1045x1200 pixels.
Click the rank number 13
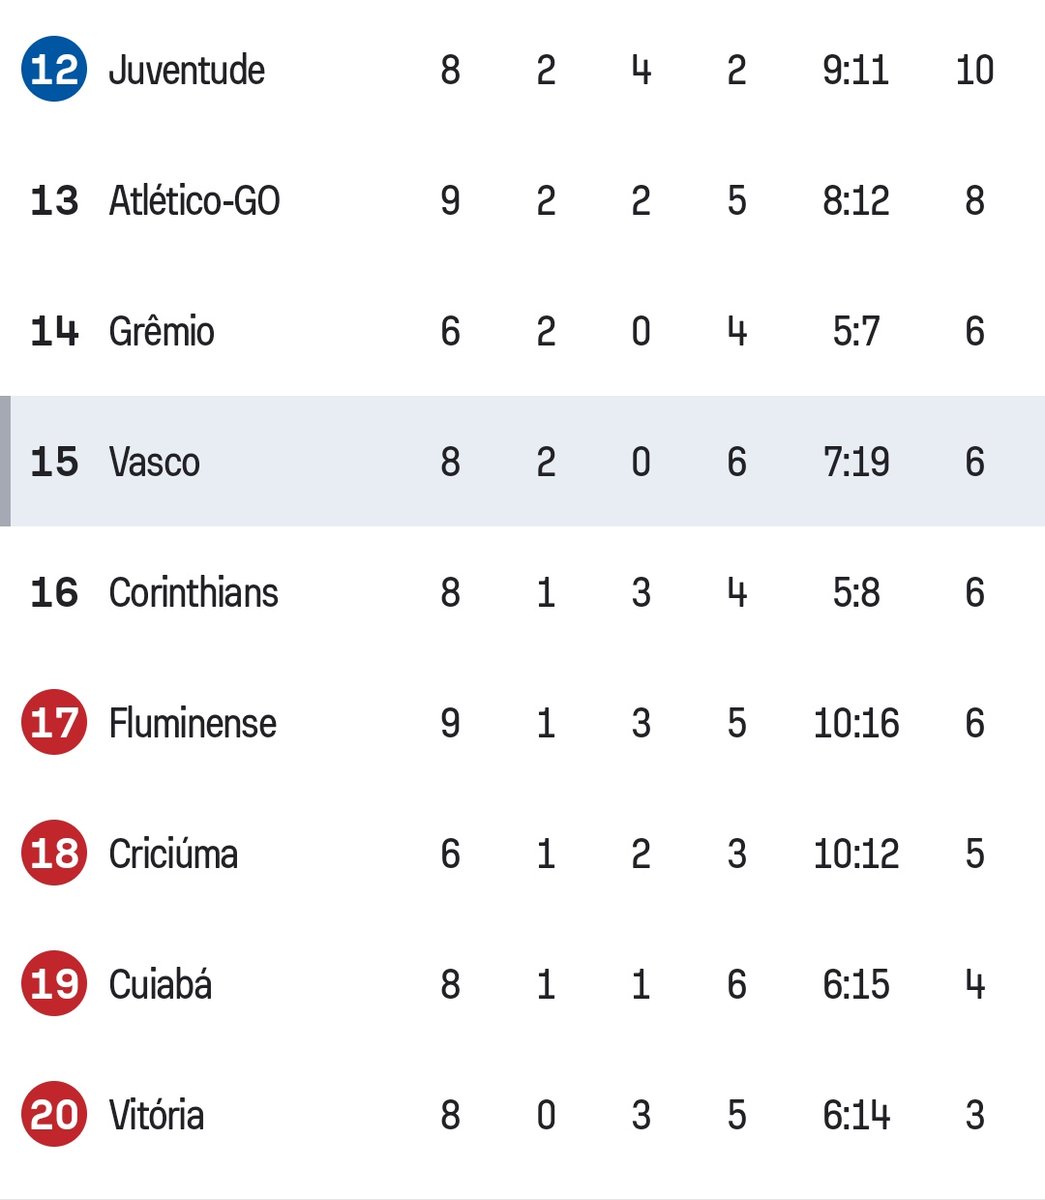(54, 200)
